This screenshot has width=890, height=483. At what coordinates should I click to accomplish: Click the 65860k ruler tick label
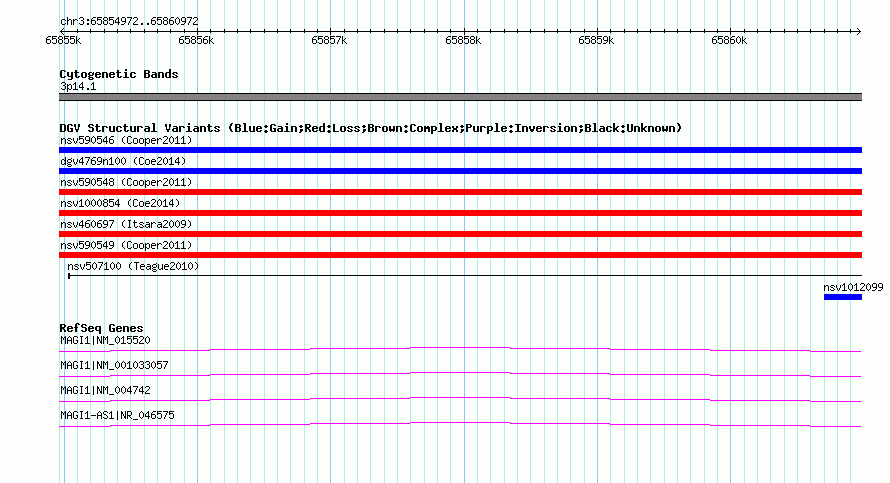(729, 40)
